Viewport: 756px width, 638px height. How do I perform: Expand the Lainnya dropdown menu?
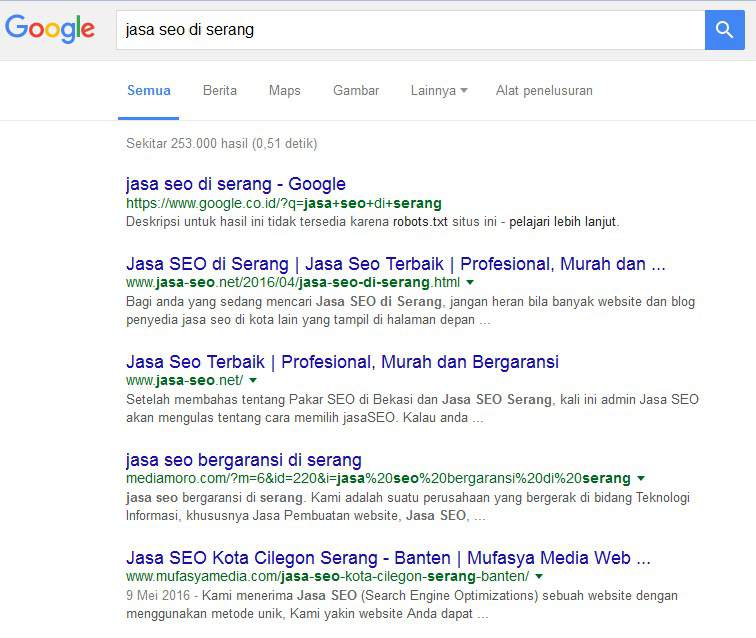click(439, 91)
